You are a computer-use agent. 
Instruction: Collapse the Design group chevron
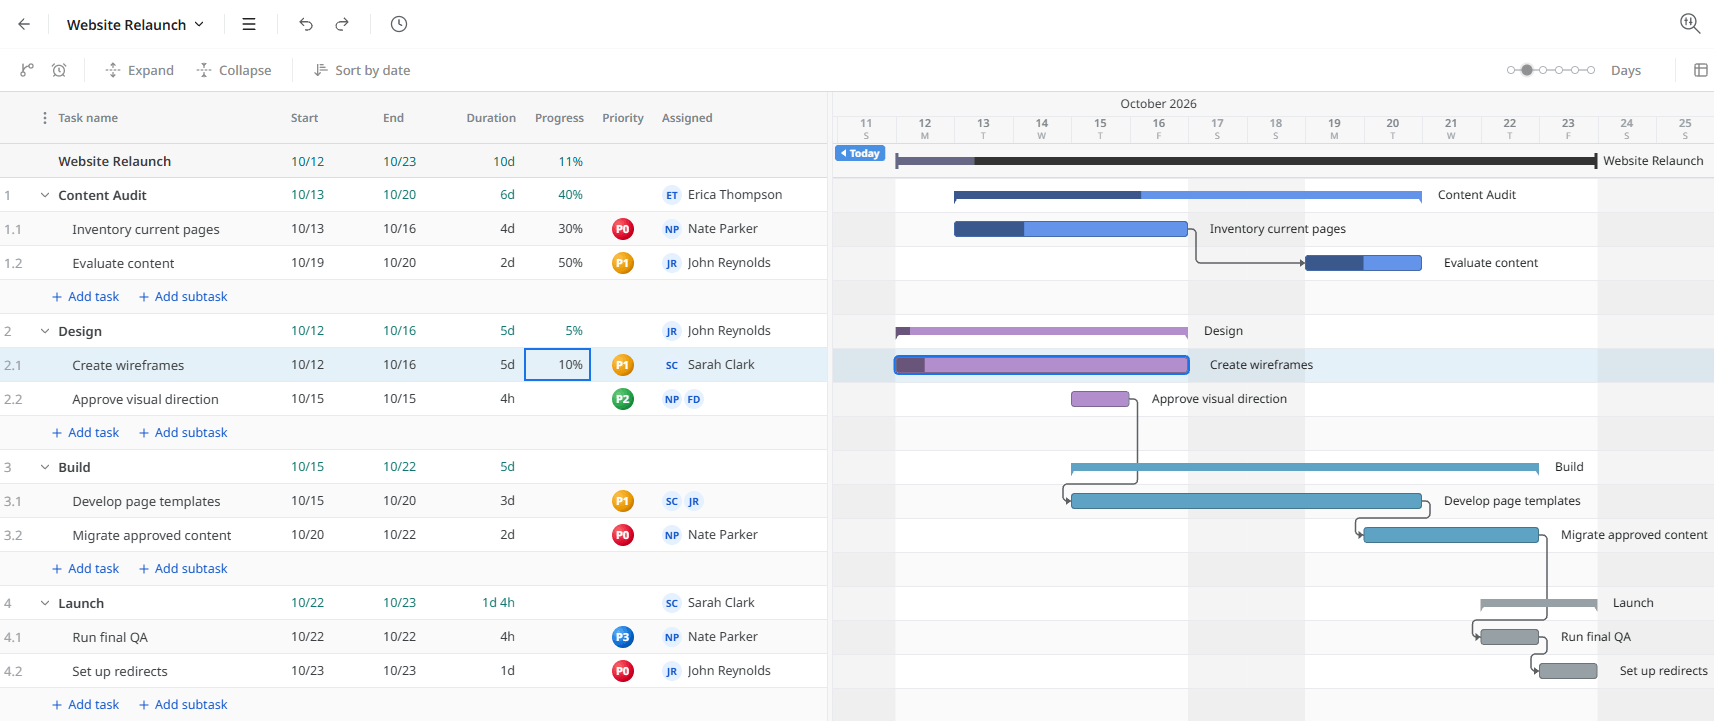click(45, 331)
